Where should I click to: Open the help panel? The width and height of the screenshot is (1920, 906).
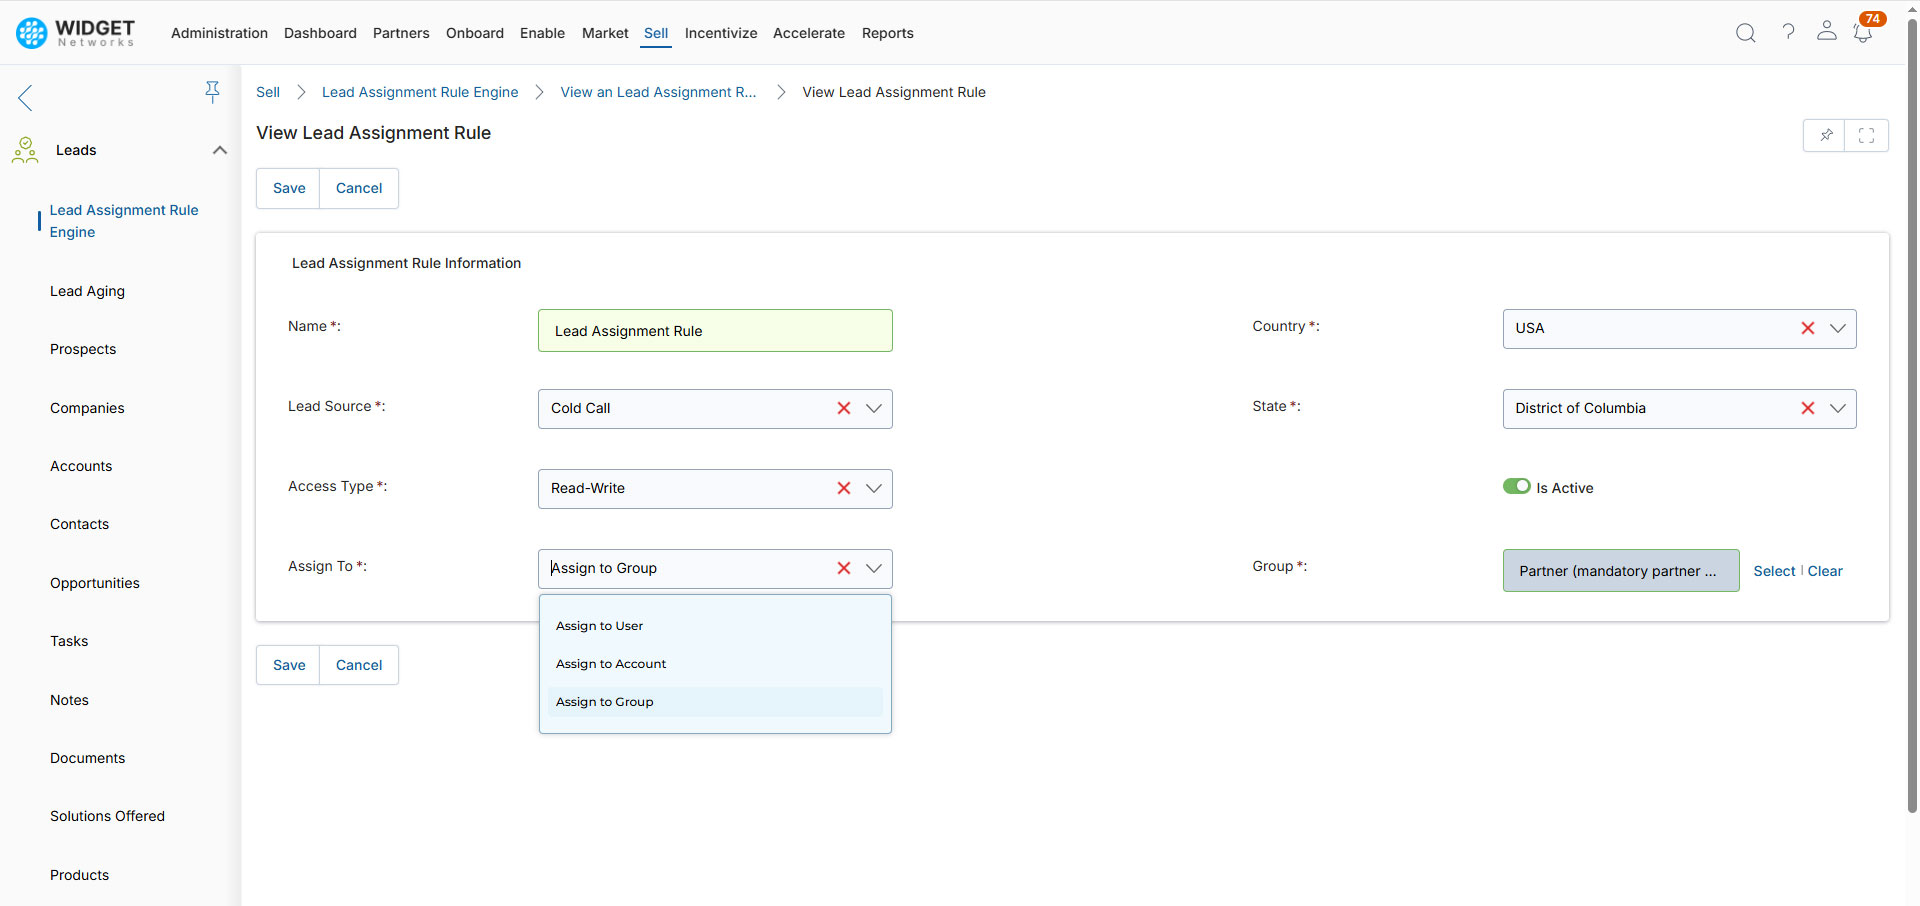point(1789,32)
